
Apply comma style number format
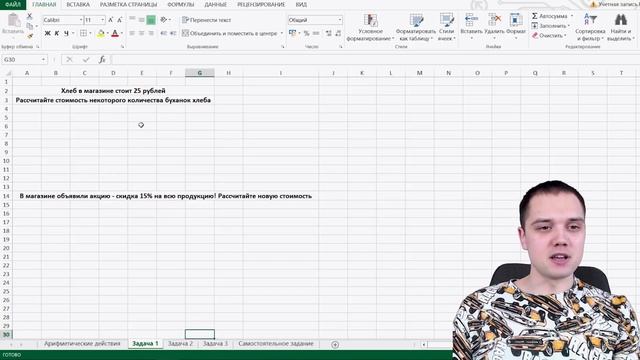(316, 33)
